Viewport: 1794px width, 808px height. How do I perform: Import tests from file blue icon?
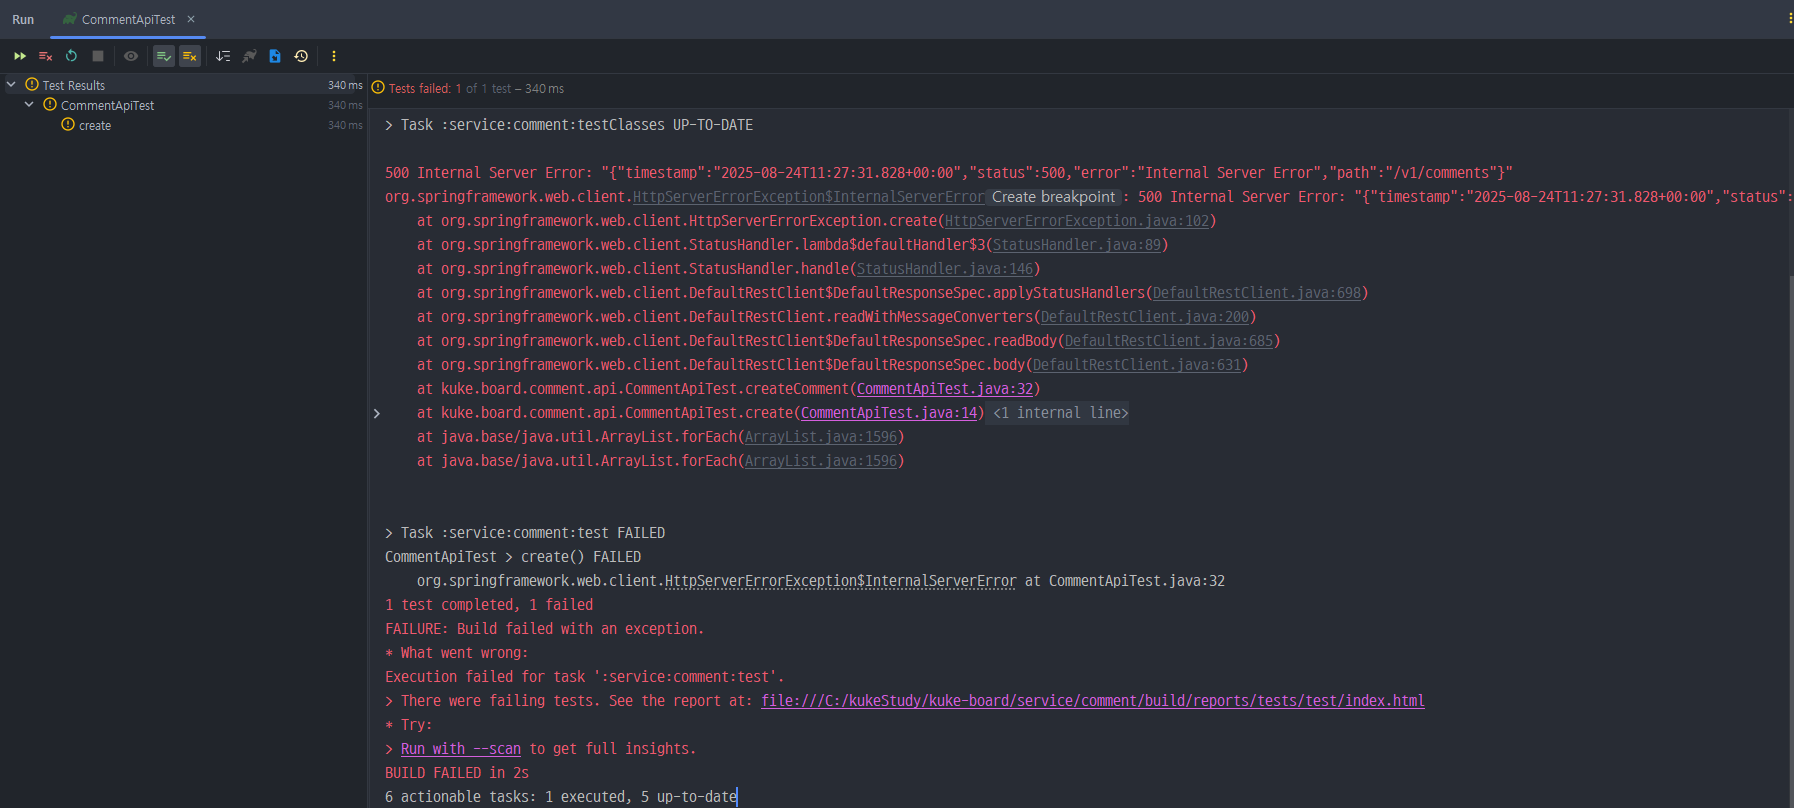pos(275,56)
